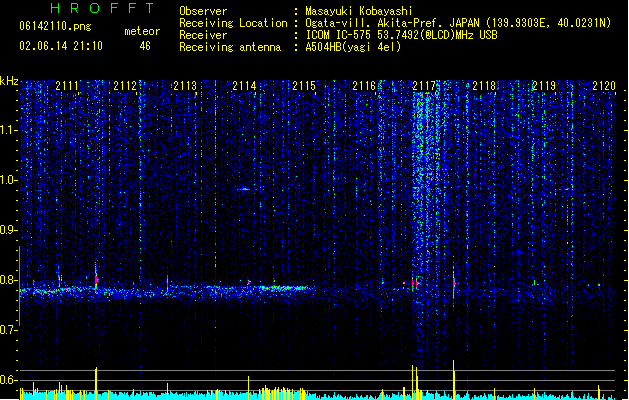The image size is (629, 400).
Task: Click the A504HB(yagi 4el) antenna text
Action: click(353, 47)
